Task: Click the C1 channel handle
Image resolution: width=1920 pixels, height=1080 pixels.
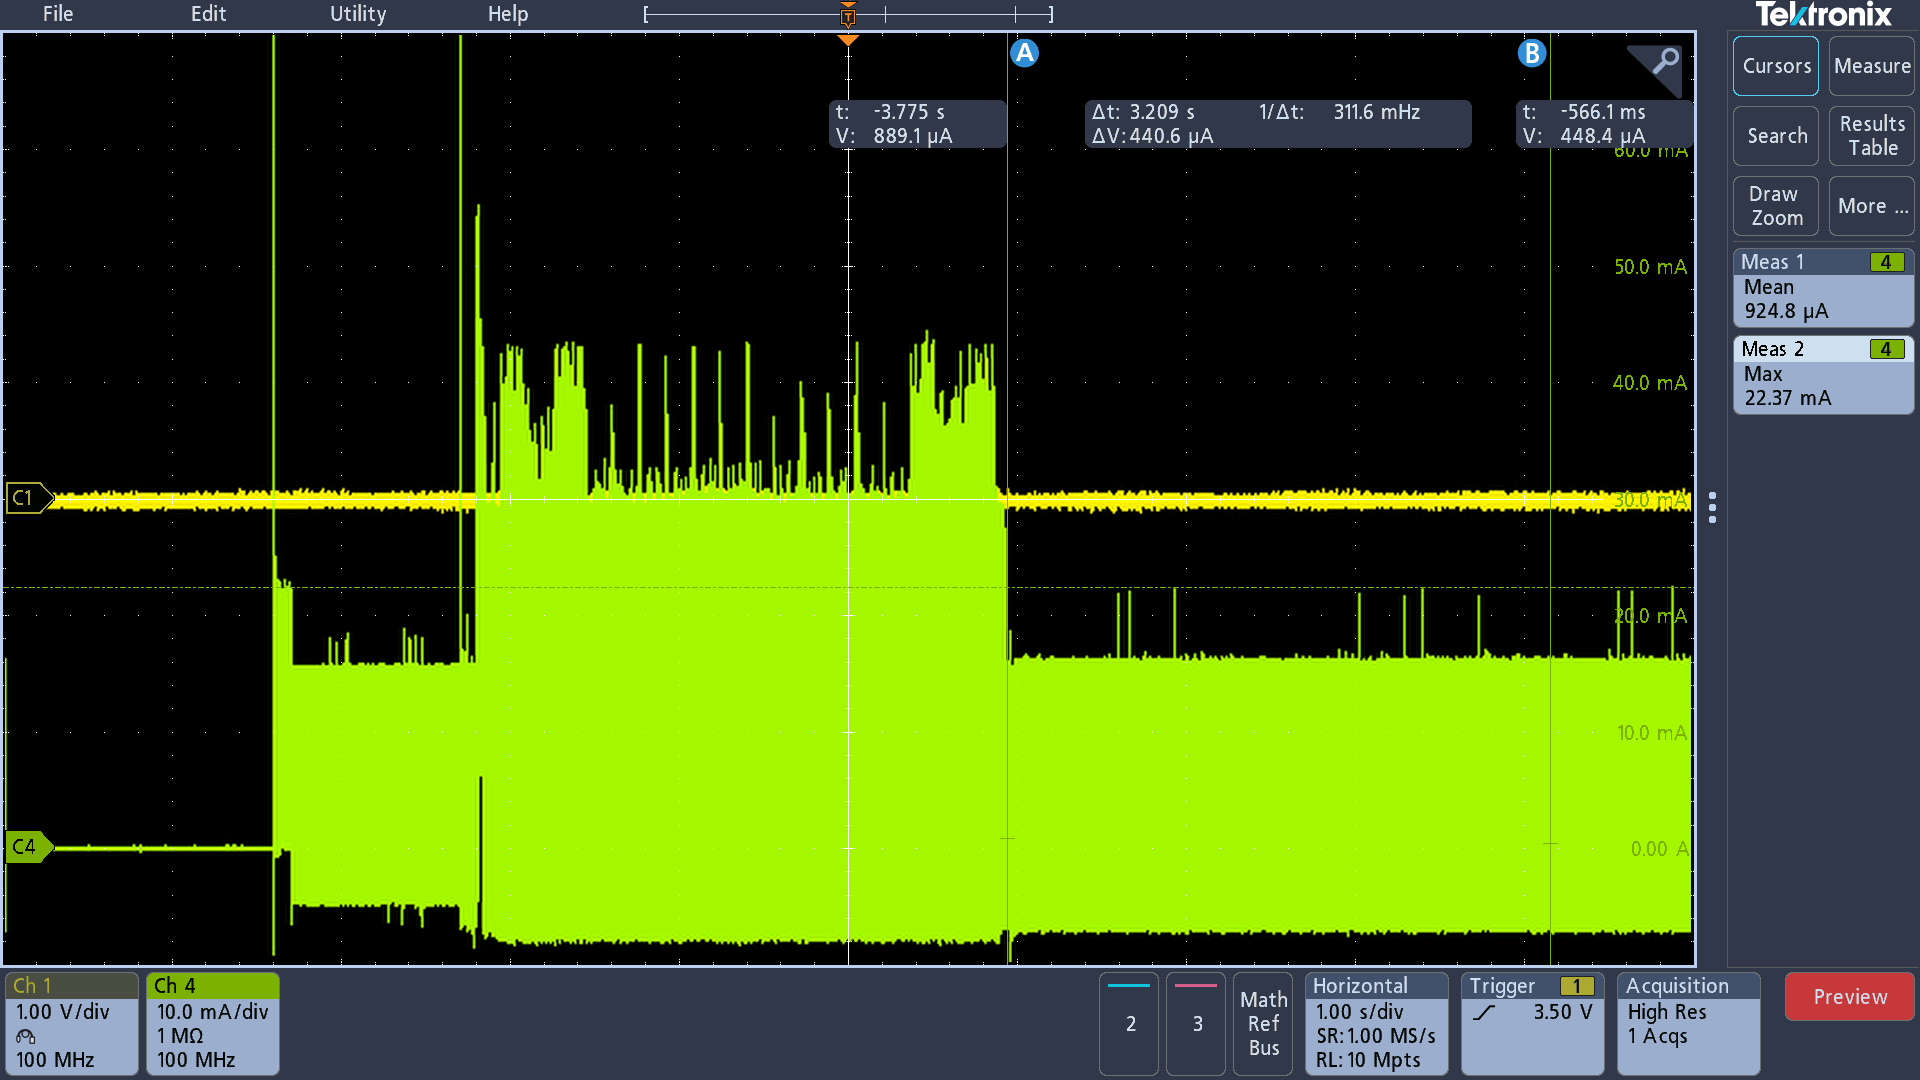Action: click(x=27, y=498)
